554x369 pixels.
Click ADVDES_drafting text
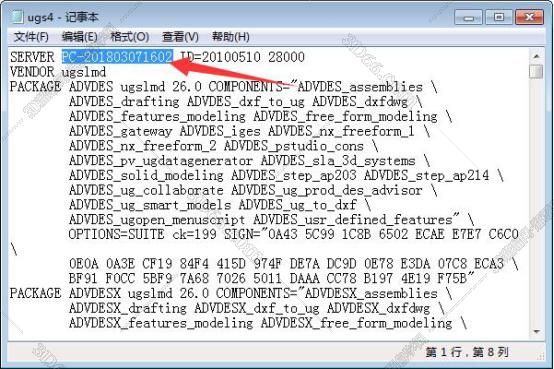click(124, 101)
